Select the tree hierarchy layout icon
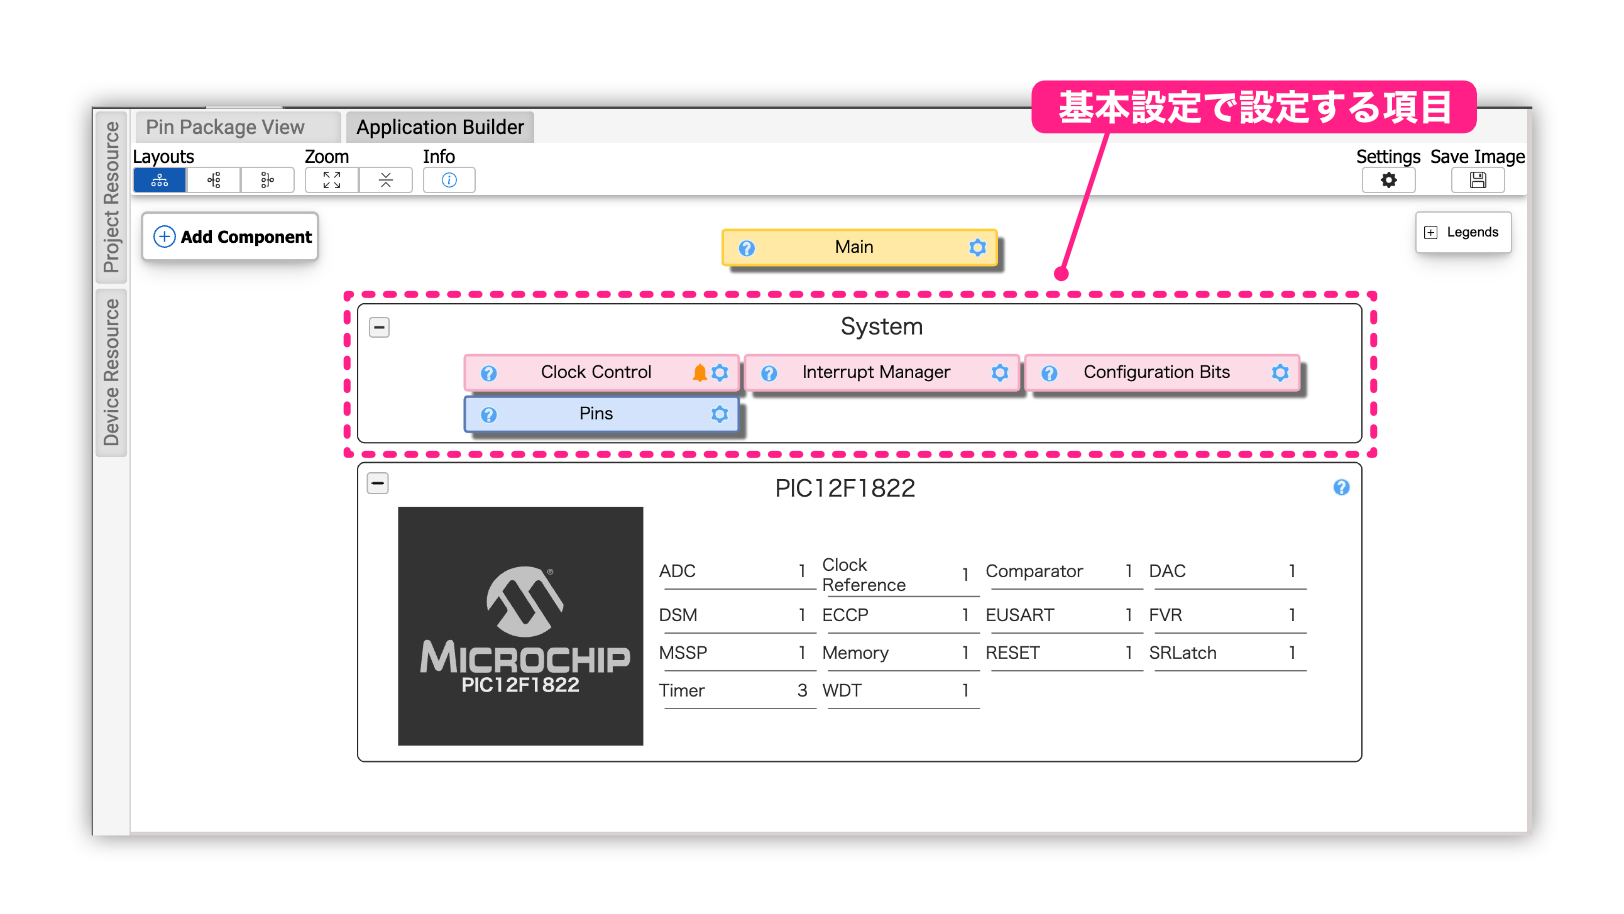This screenshot has height=914, width=1624. [160, 180]
